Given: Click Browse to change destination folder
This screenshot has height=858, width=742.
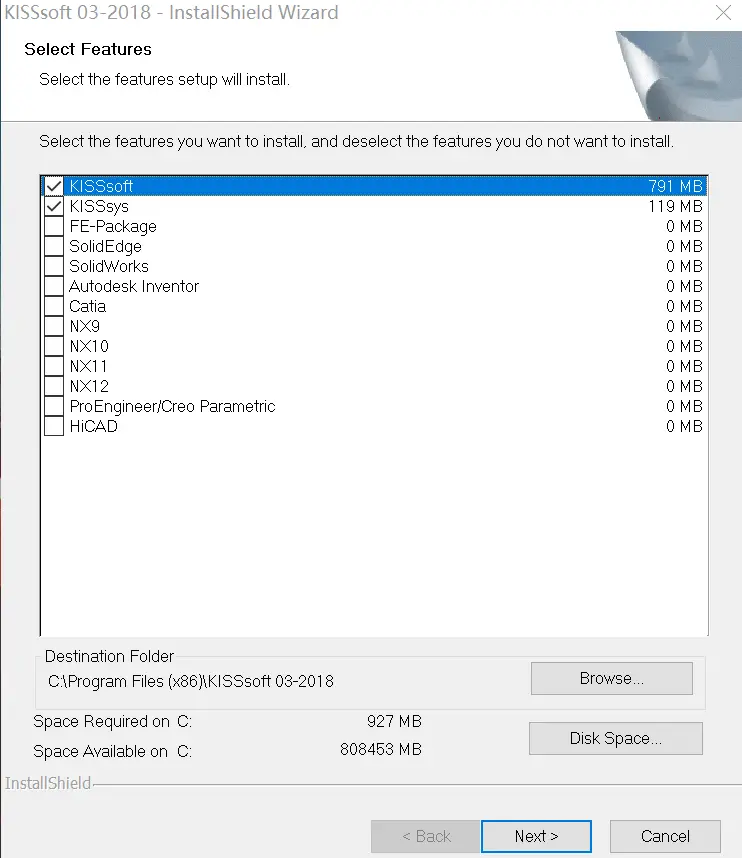Looking at the screenshot, I should 611,678.
